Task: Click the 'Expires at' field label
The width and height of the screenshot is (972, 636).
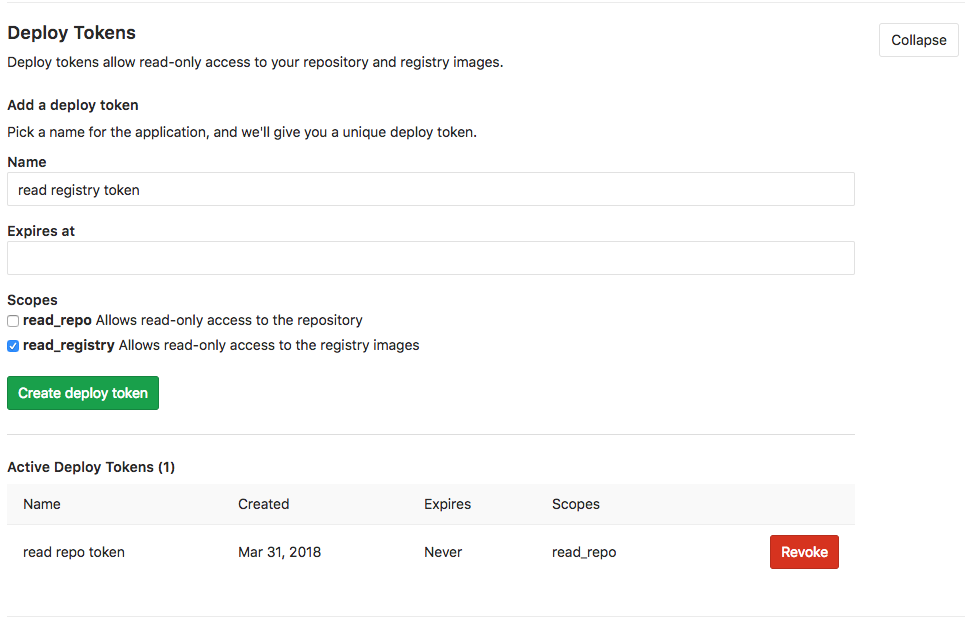Action: [41, 231]
